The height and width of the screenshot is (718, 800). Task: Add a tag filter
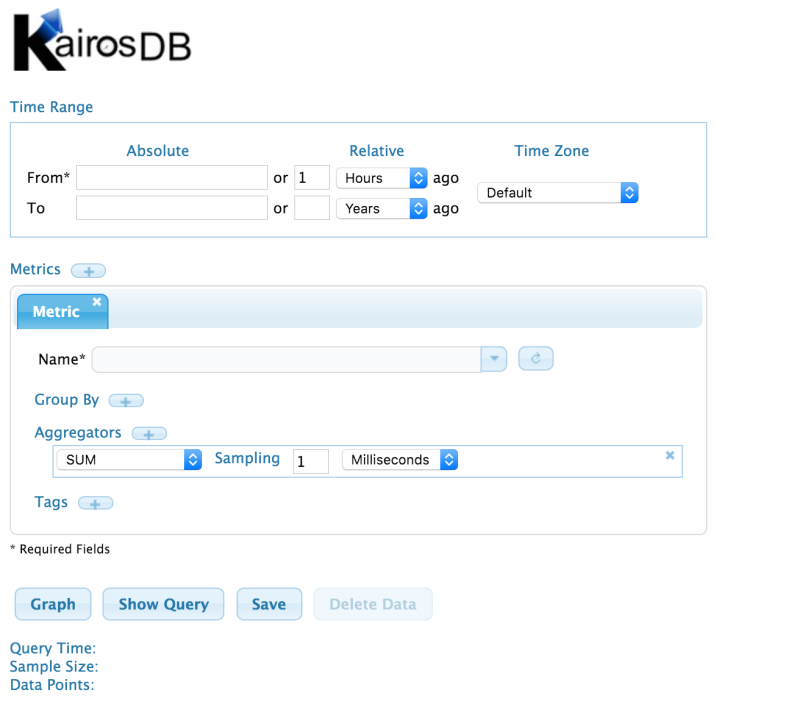coord(95,504)
